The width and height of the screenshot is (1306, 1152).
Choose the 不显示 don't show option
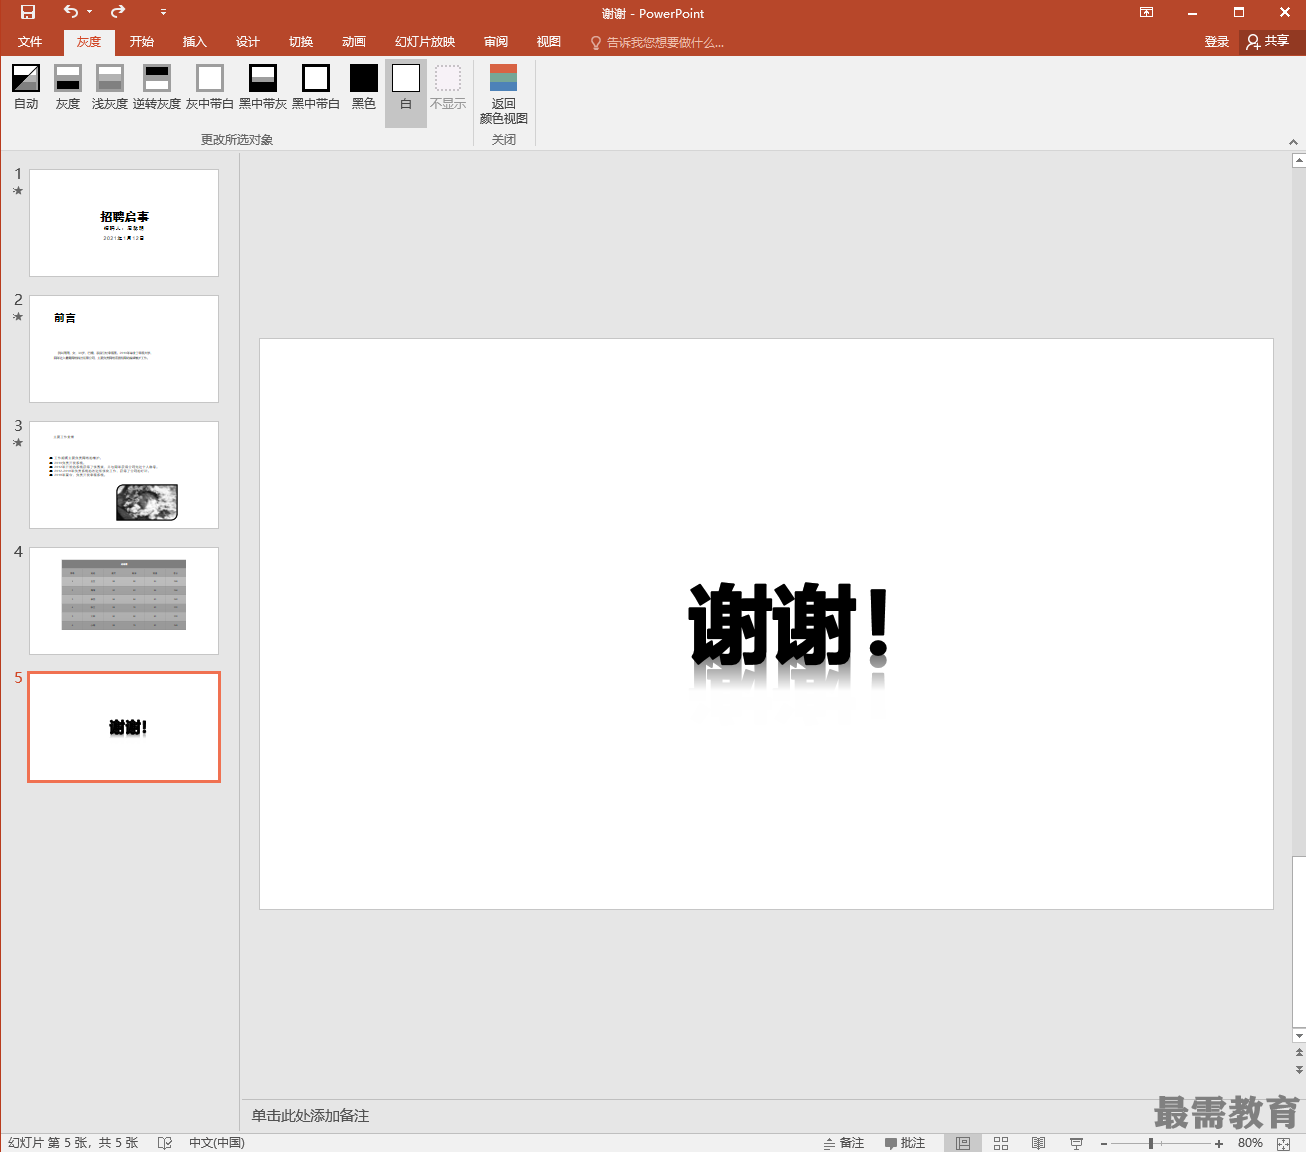pyautogui.click(x=448, y=88)
